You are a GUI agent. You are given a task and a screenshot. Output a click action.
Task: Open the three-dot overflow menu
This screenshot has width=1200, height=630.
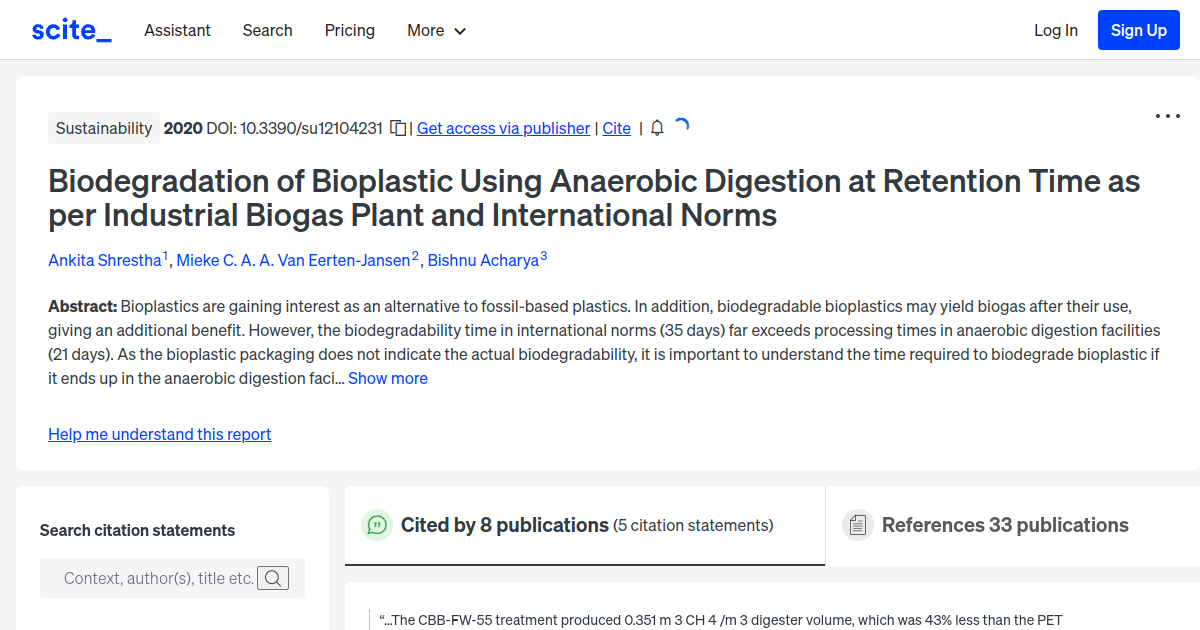[x=1167, y=116]
